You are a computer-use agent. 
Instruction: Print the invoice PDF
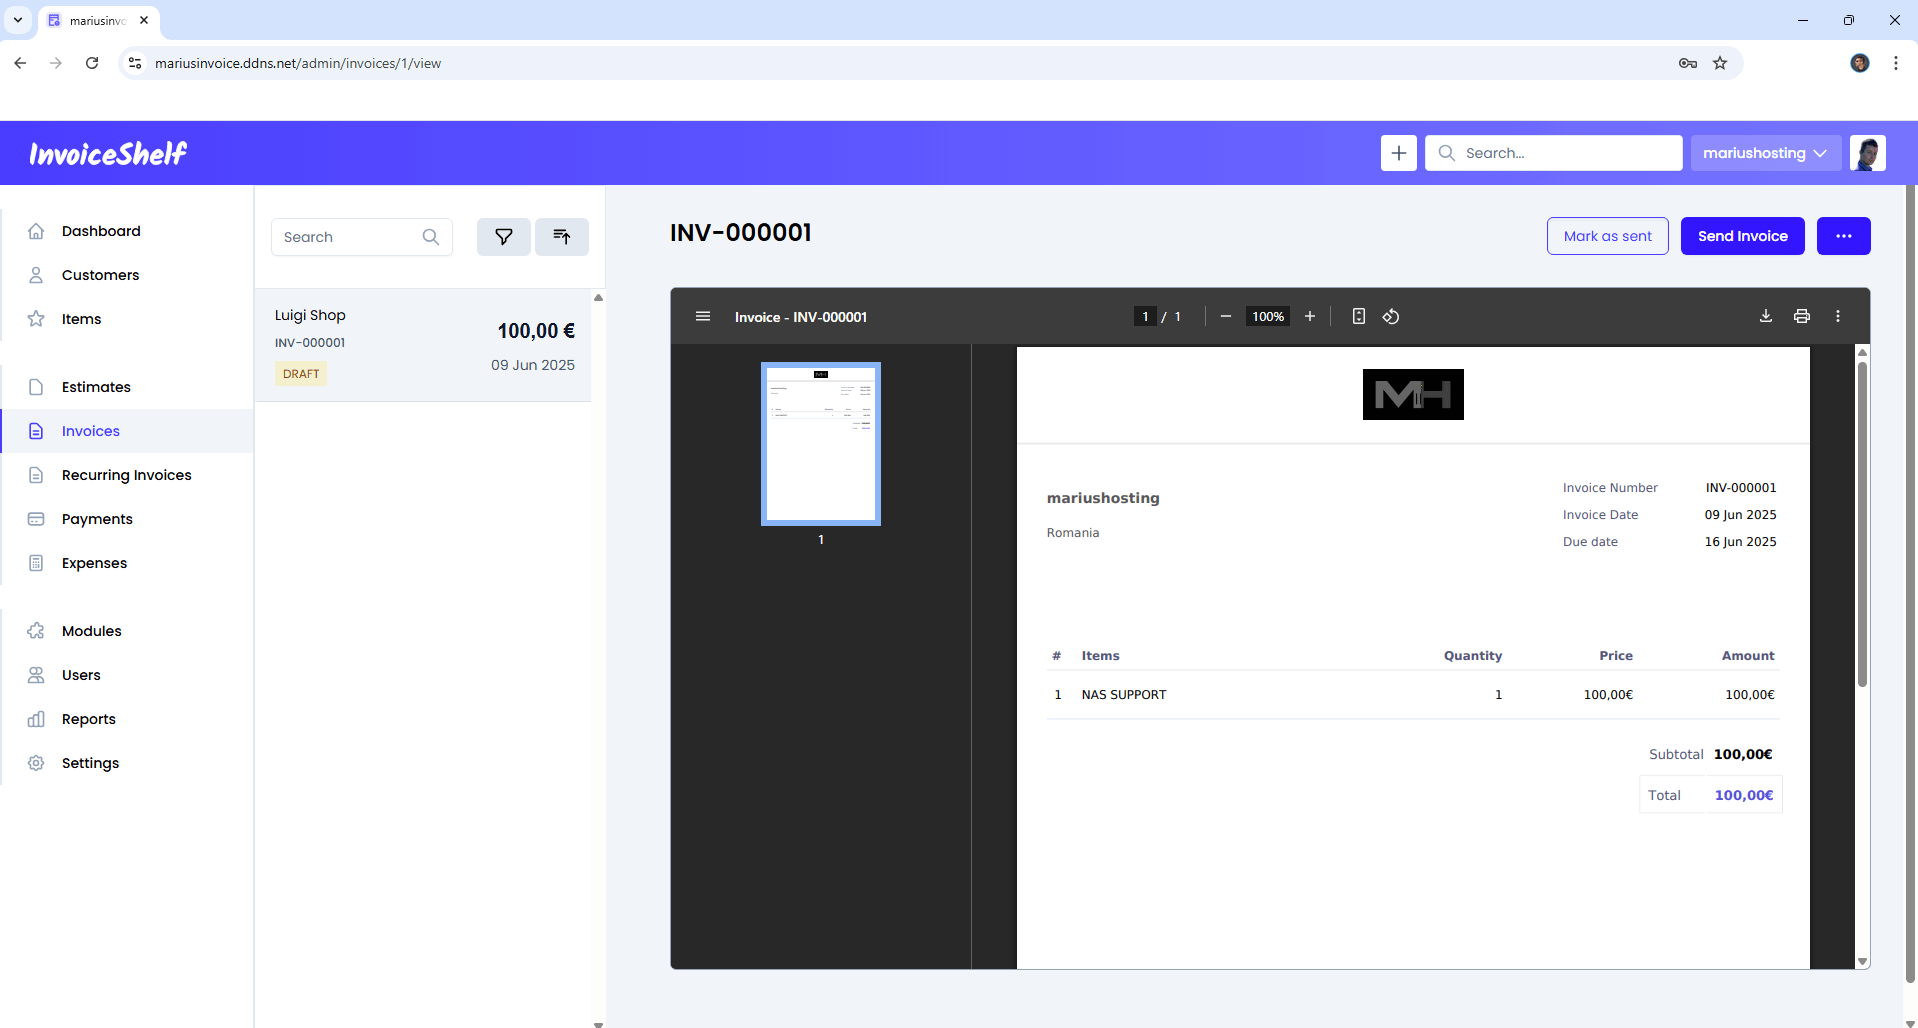(x=1802, y=316)
